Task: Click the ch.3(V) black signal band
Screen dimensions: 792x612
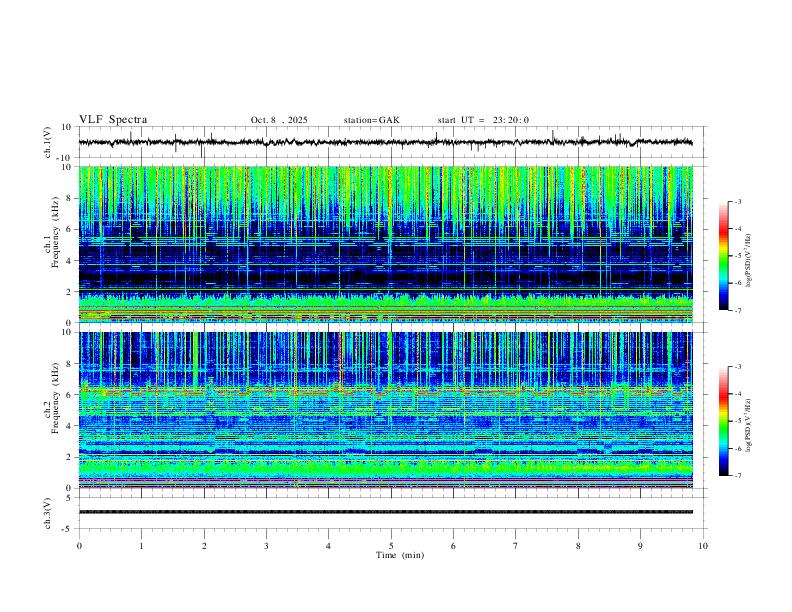Action: pos(386,512)
